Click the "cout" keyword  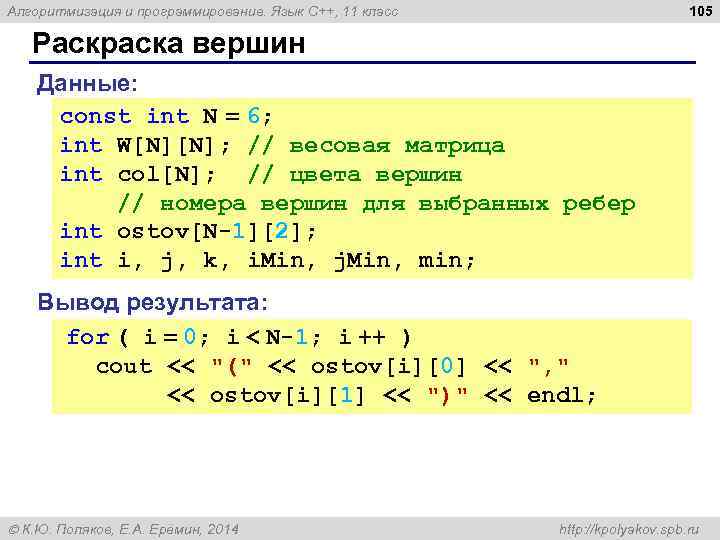click(x=124, y=366)
